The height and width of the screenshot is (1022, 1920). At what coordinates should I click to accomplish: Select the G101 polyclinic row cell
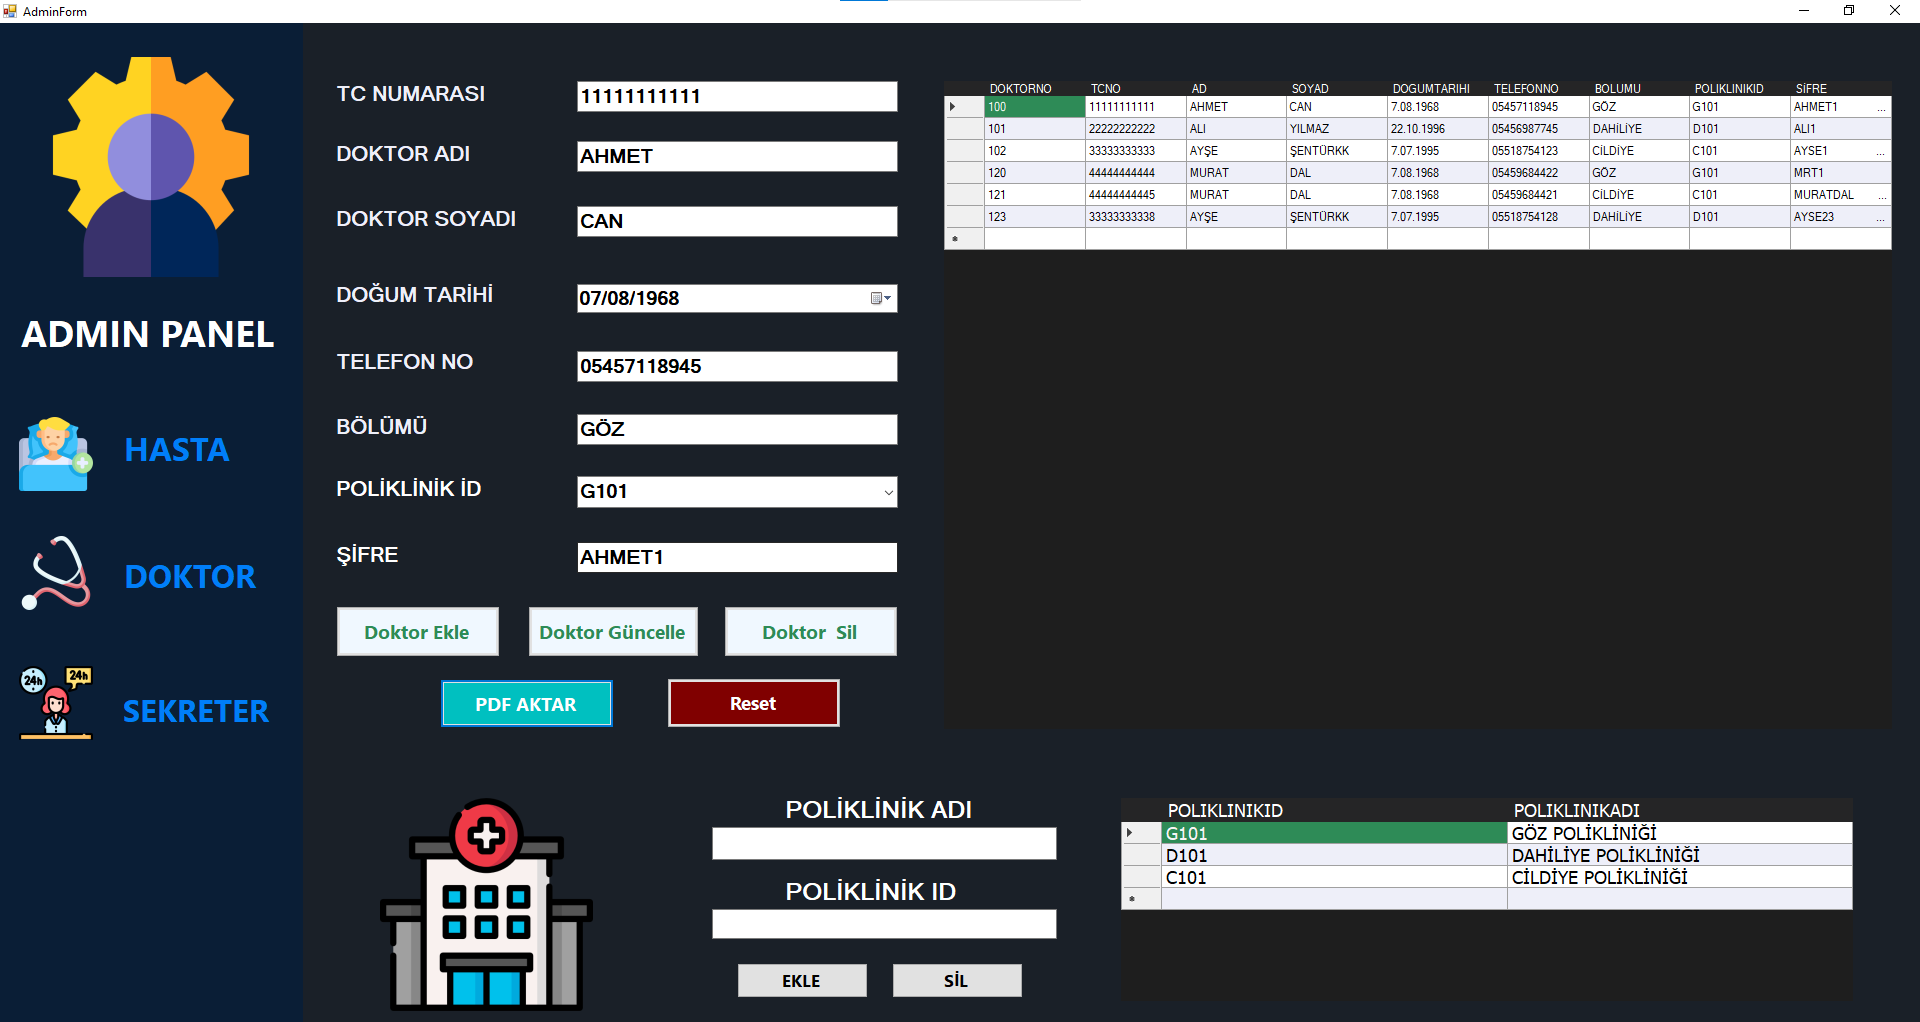pyautogui.click(x=1335, y=833)
